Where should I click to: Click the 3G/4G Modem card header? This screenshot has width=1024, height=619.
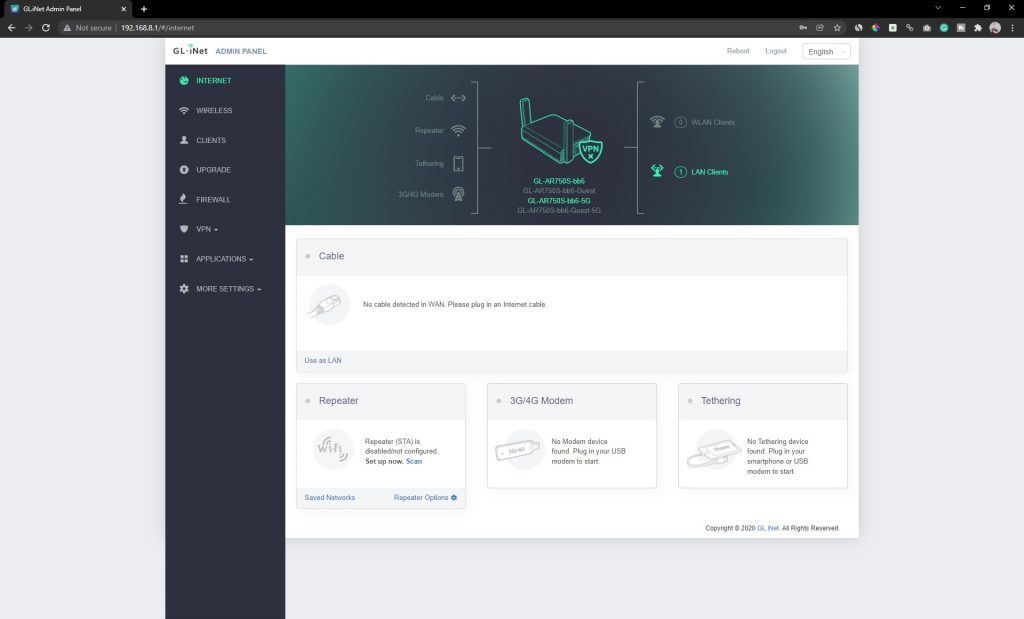click(572, 402)
